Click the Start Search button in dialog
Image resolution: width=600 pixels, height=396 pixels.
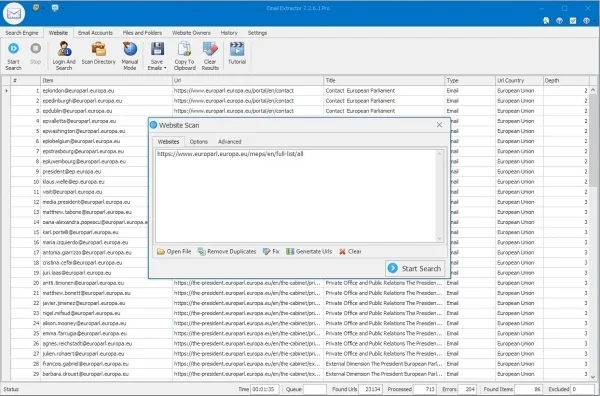(415, 268)
